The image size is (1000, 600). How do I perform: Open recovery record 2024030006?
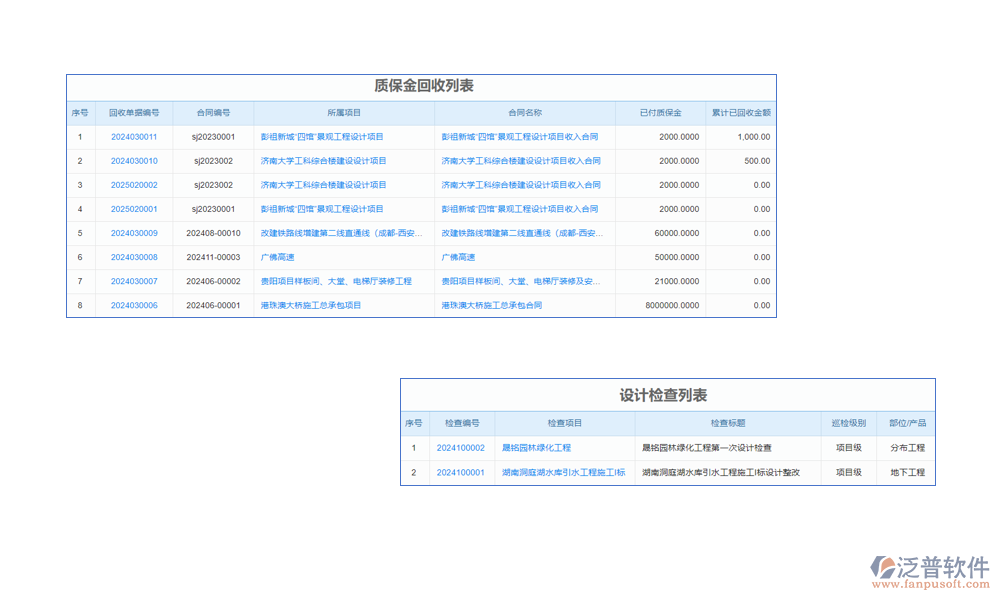coord(134,305)
